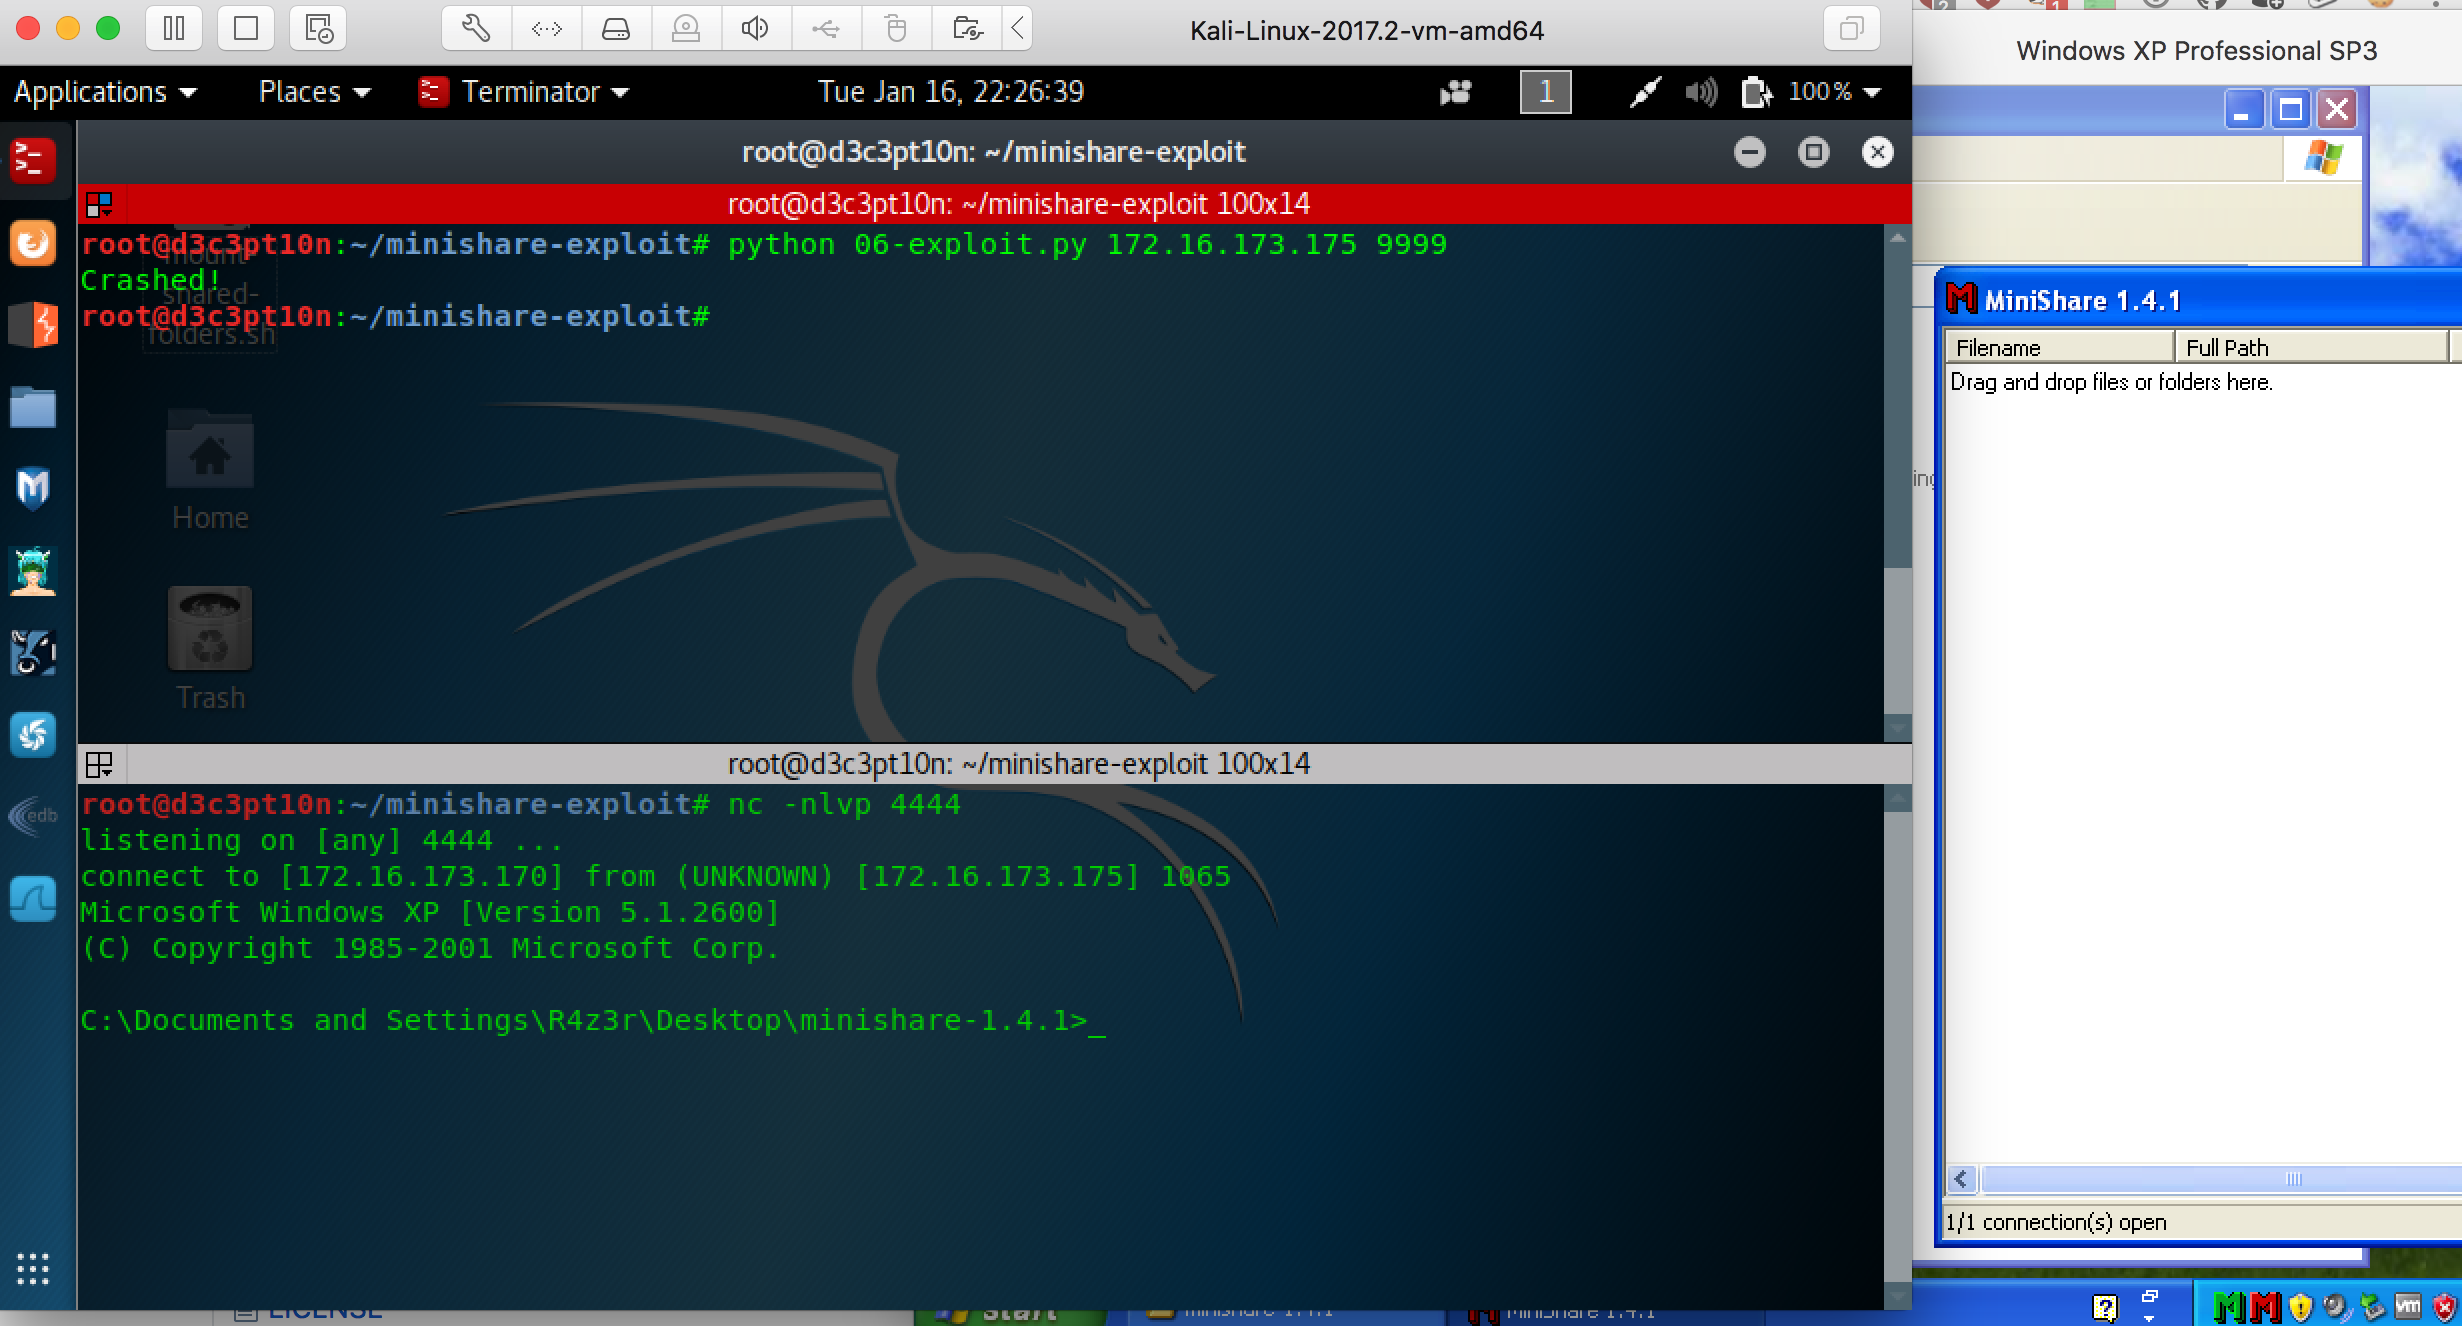2462x1326 pixels.
Task: Open the Applications menu
Action: click(x=104, y=92)
